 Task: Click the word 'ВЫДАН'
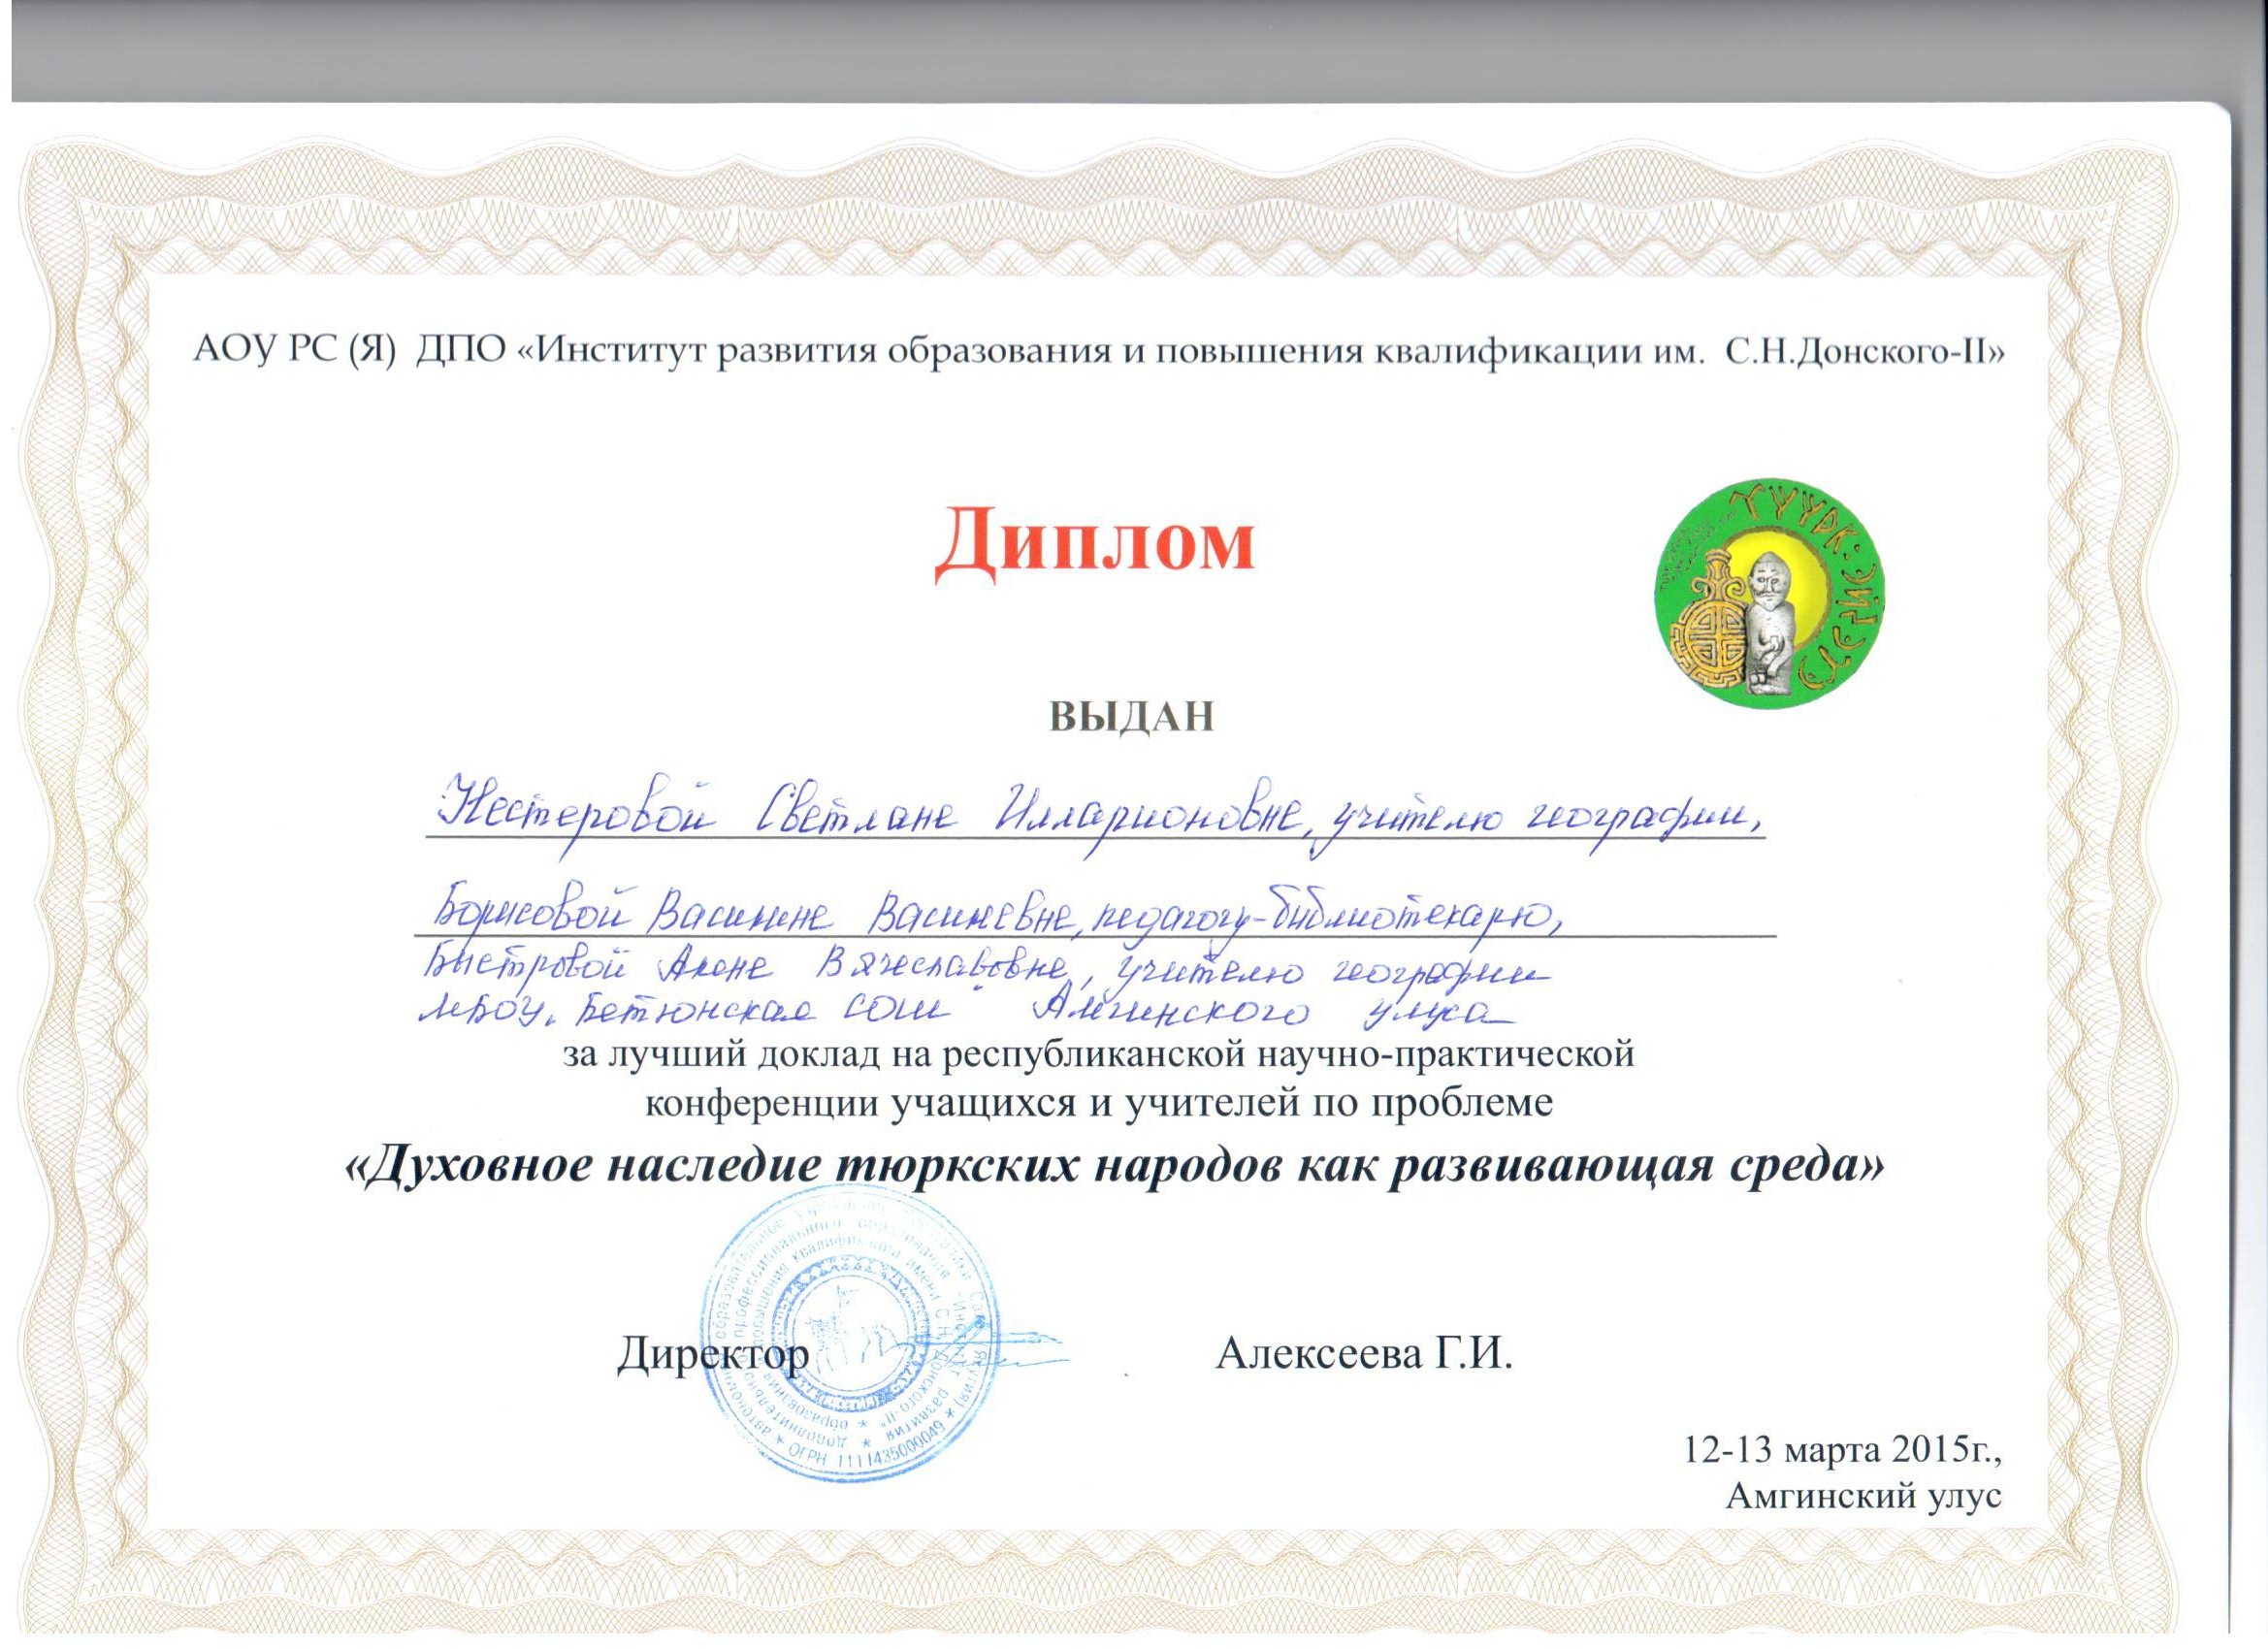pyautogui.click(x=1131, y=715)
